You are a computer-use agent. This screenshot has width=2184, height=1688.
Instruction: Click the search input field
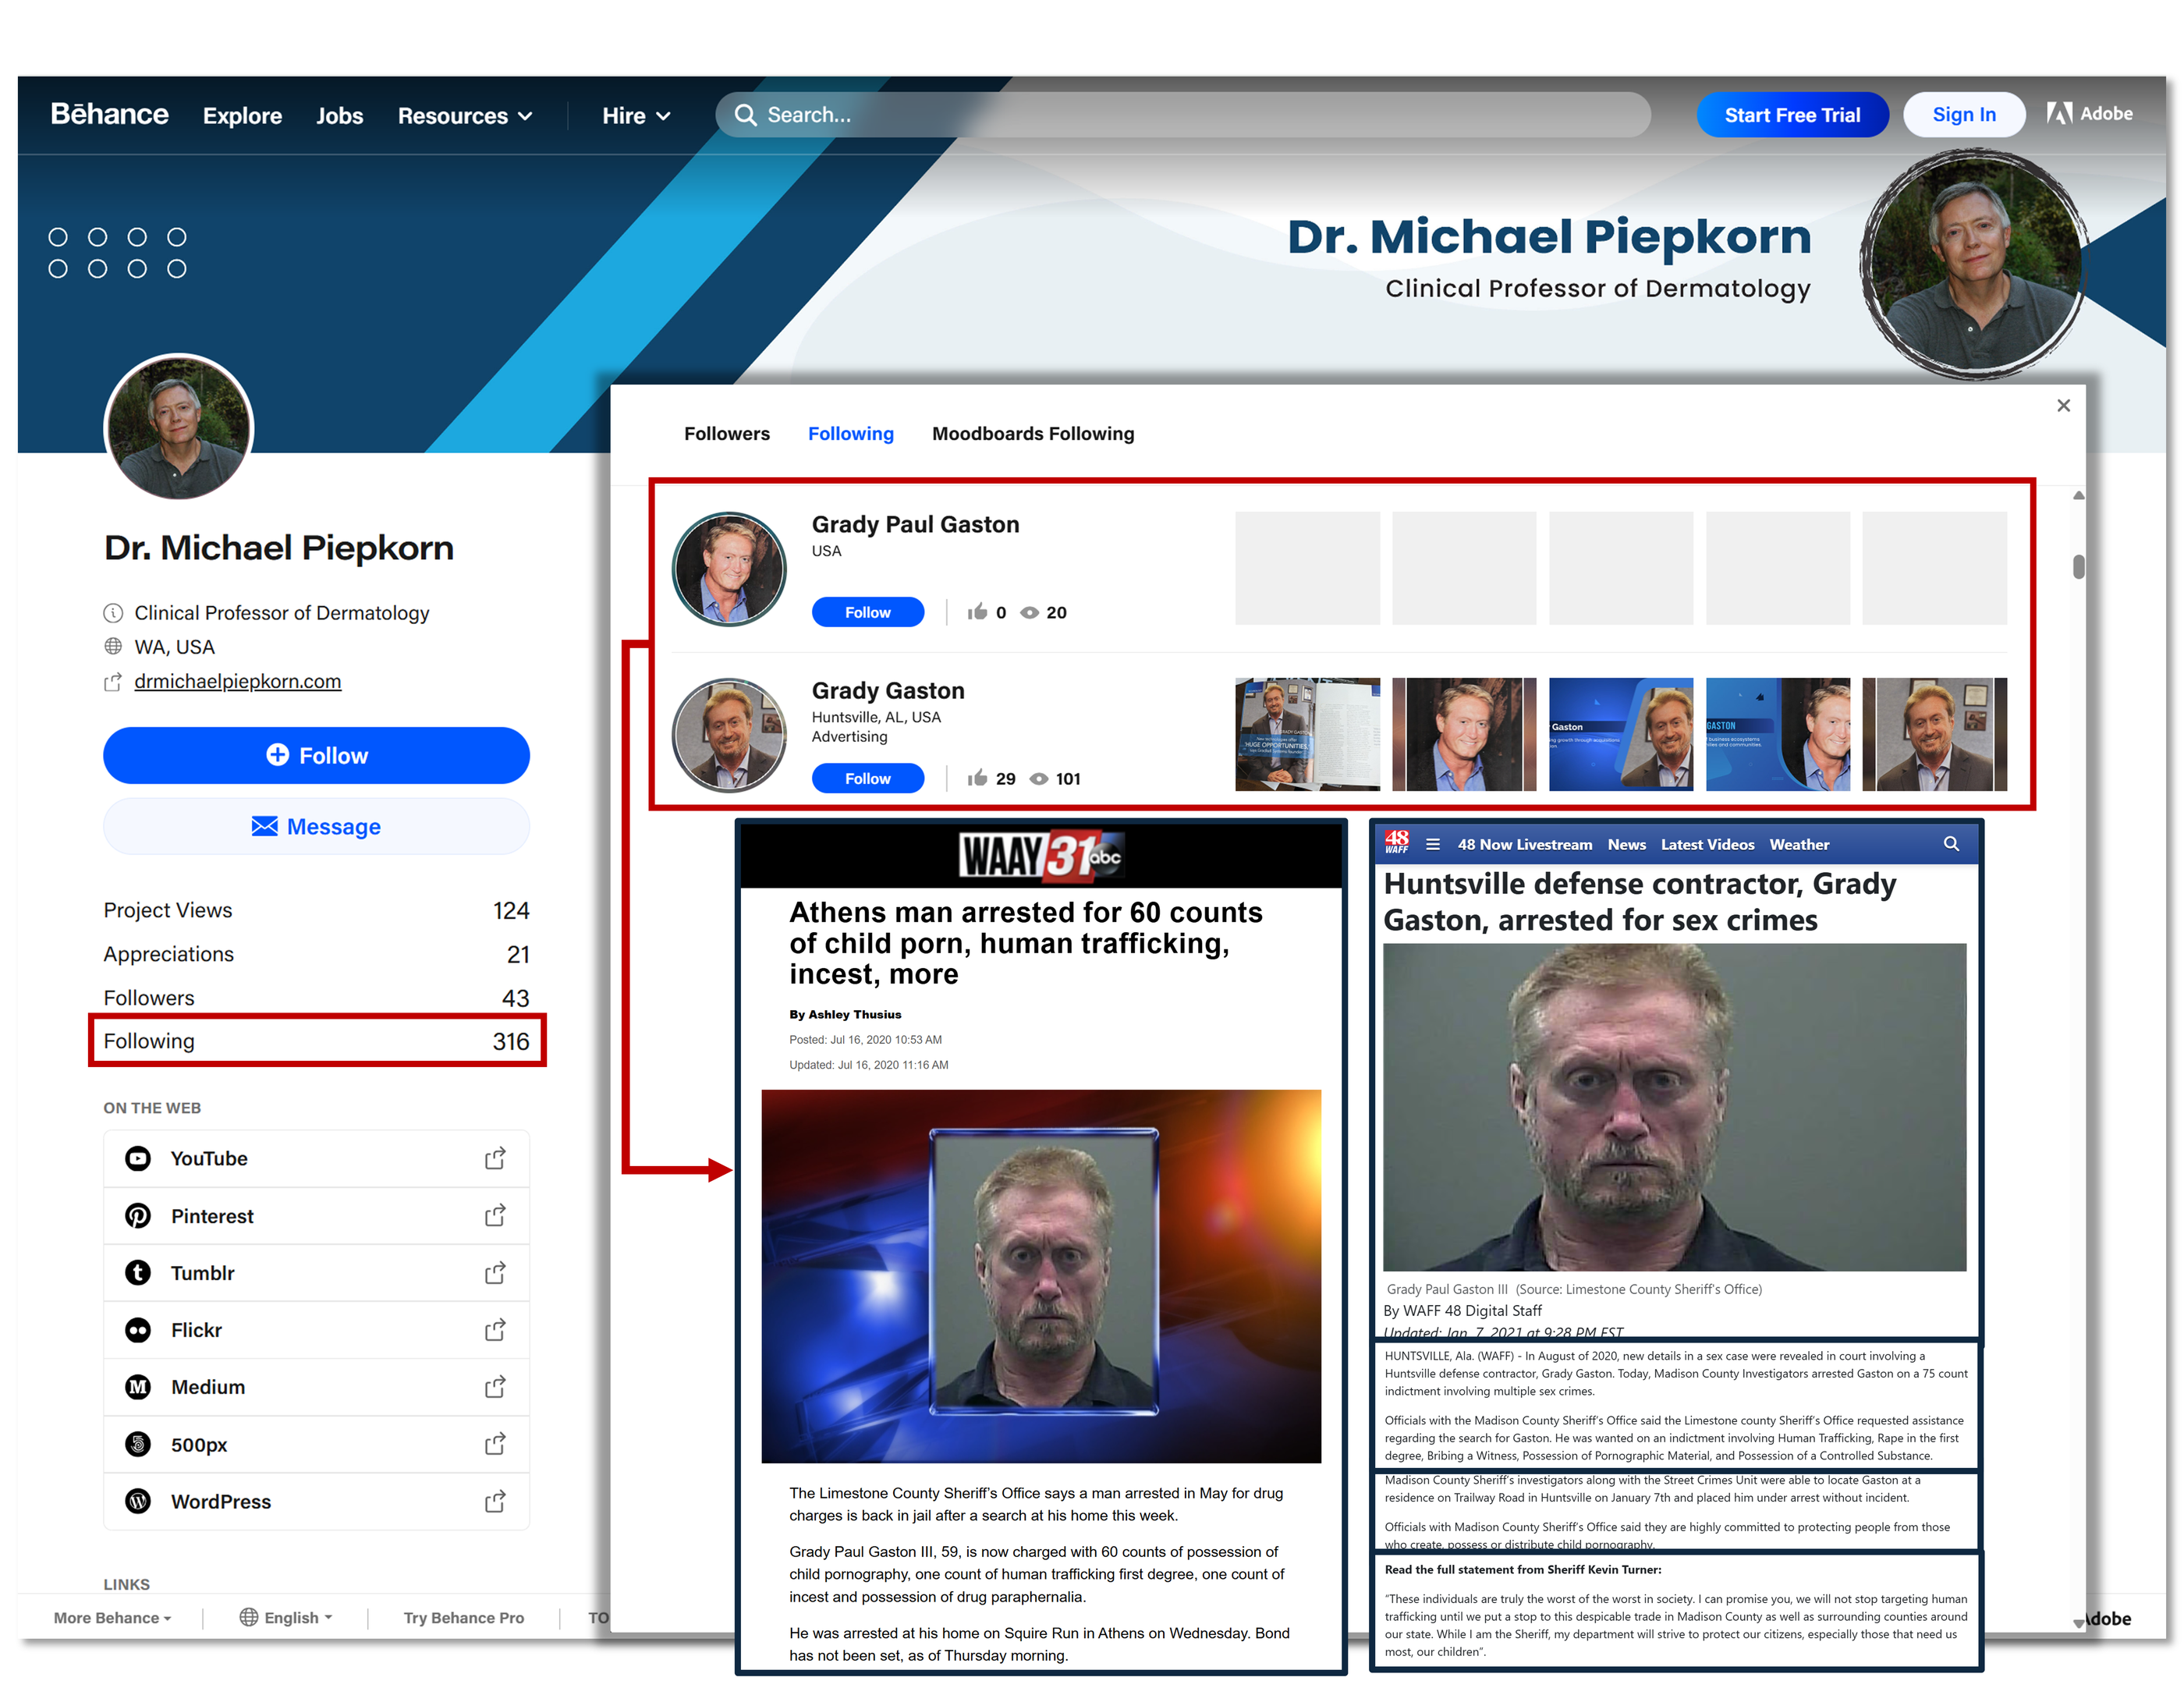(x=1183, y=115)
